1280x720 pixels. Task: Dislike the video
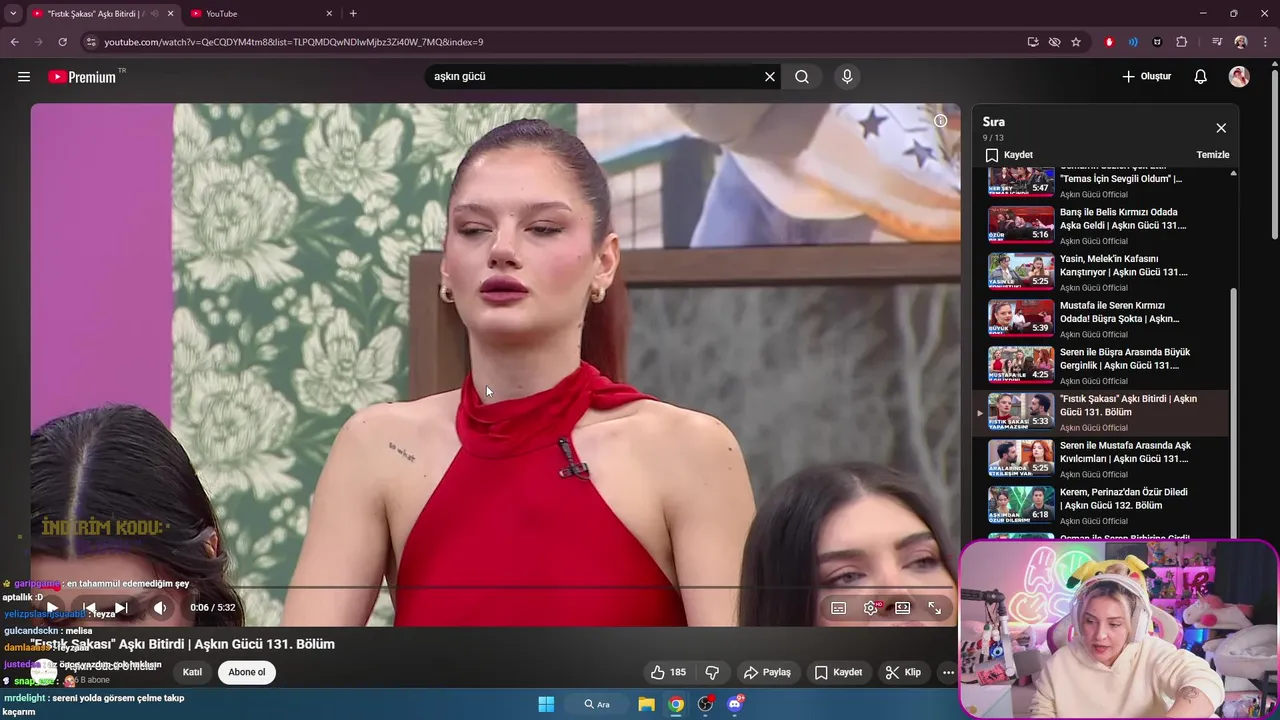click(712, 672)
